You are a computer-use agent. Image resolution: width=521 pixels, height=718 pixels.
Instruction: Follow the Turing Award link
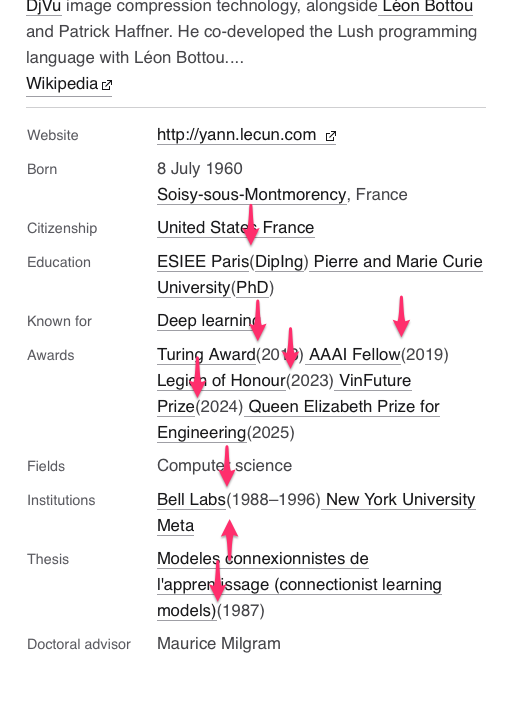point(206,354)
